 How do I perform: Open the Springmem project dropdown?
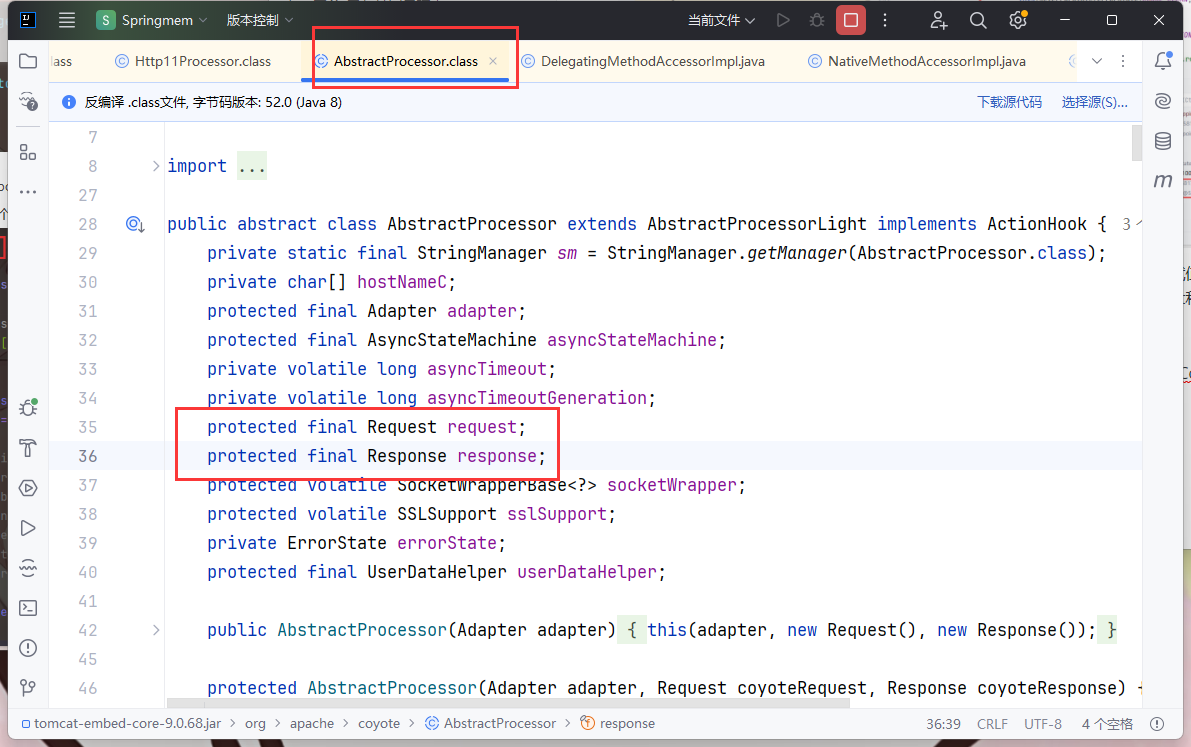click(152, 20)
